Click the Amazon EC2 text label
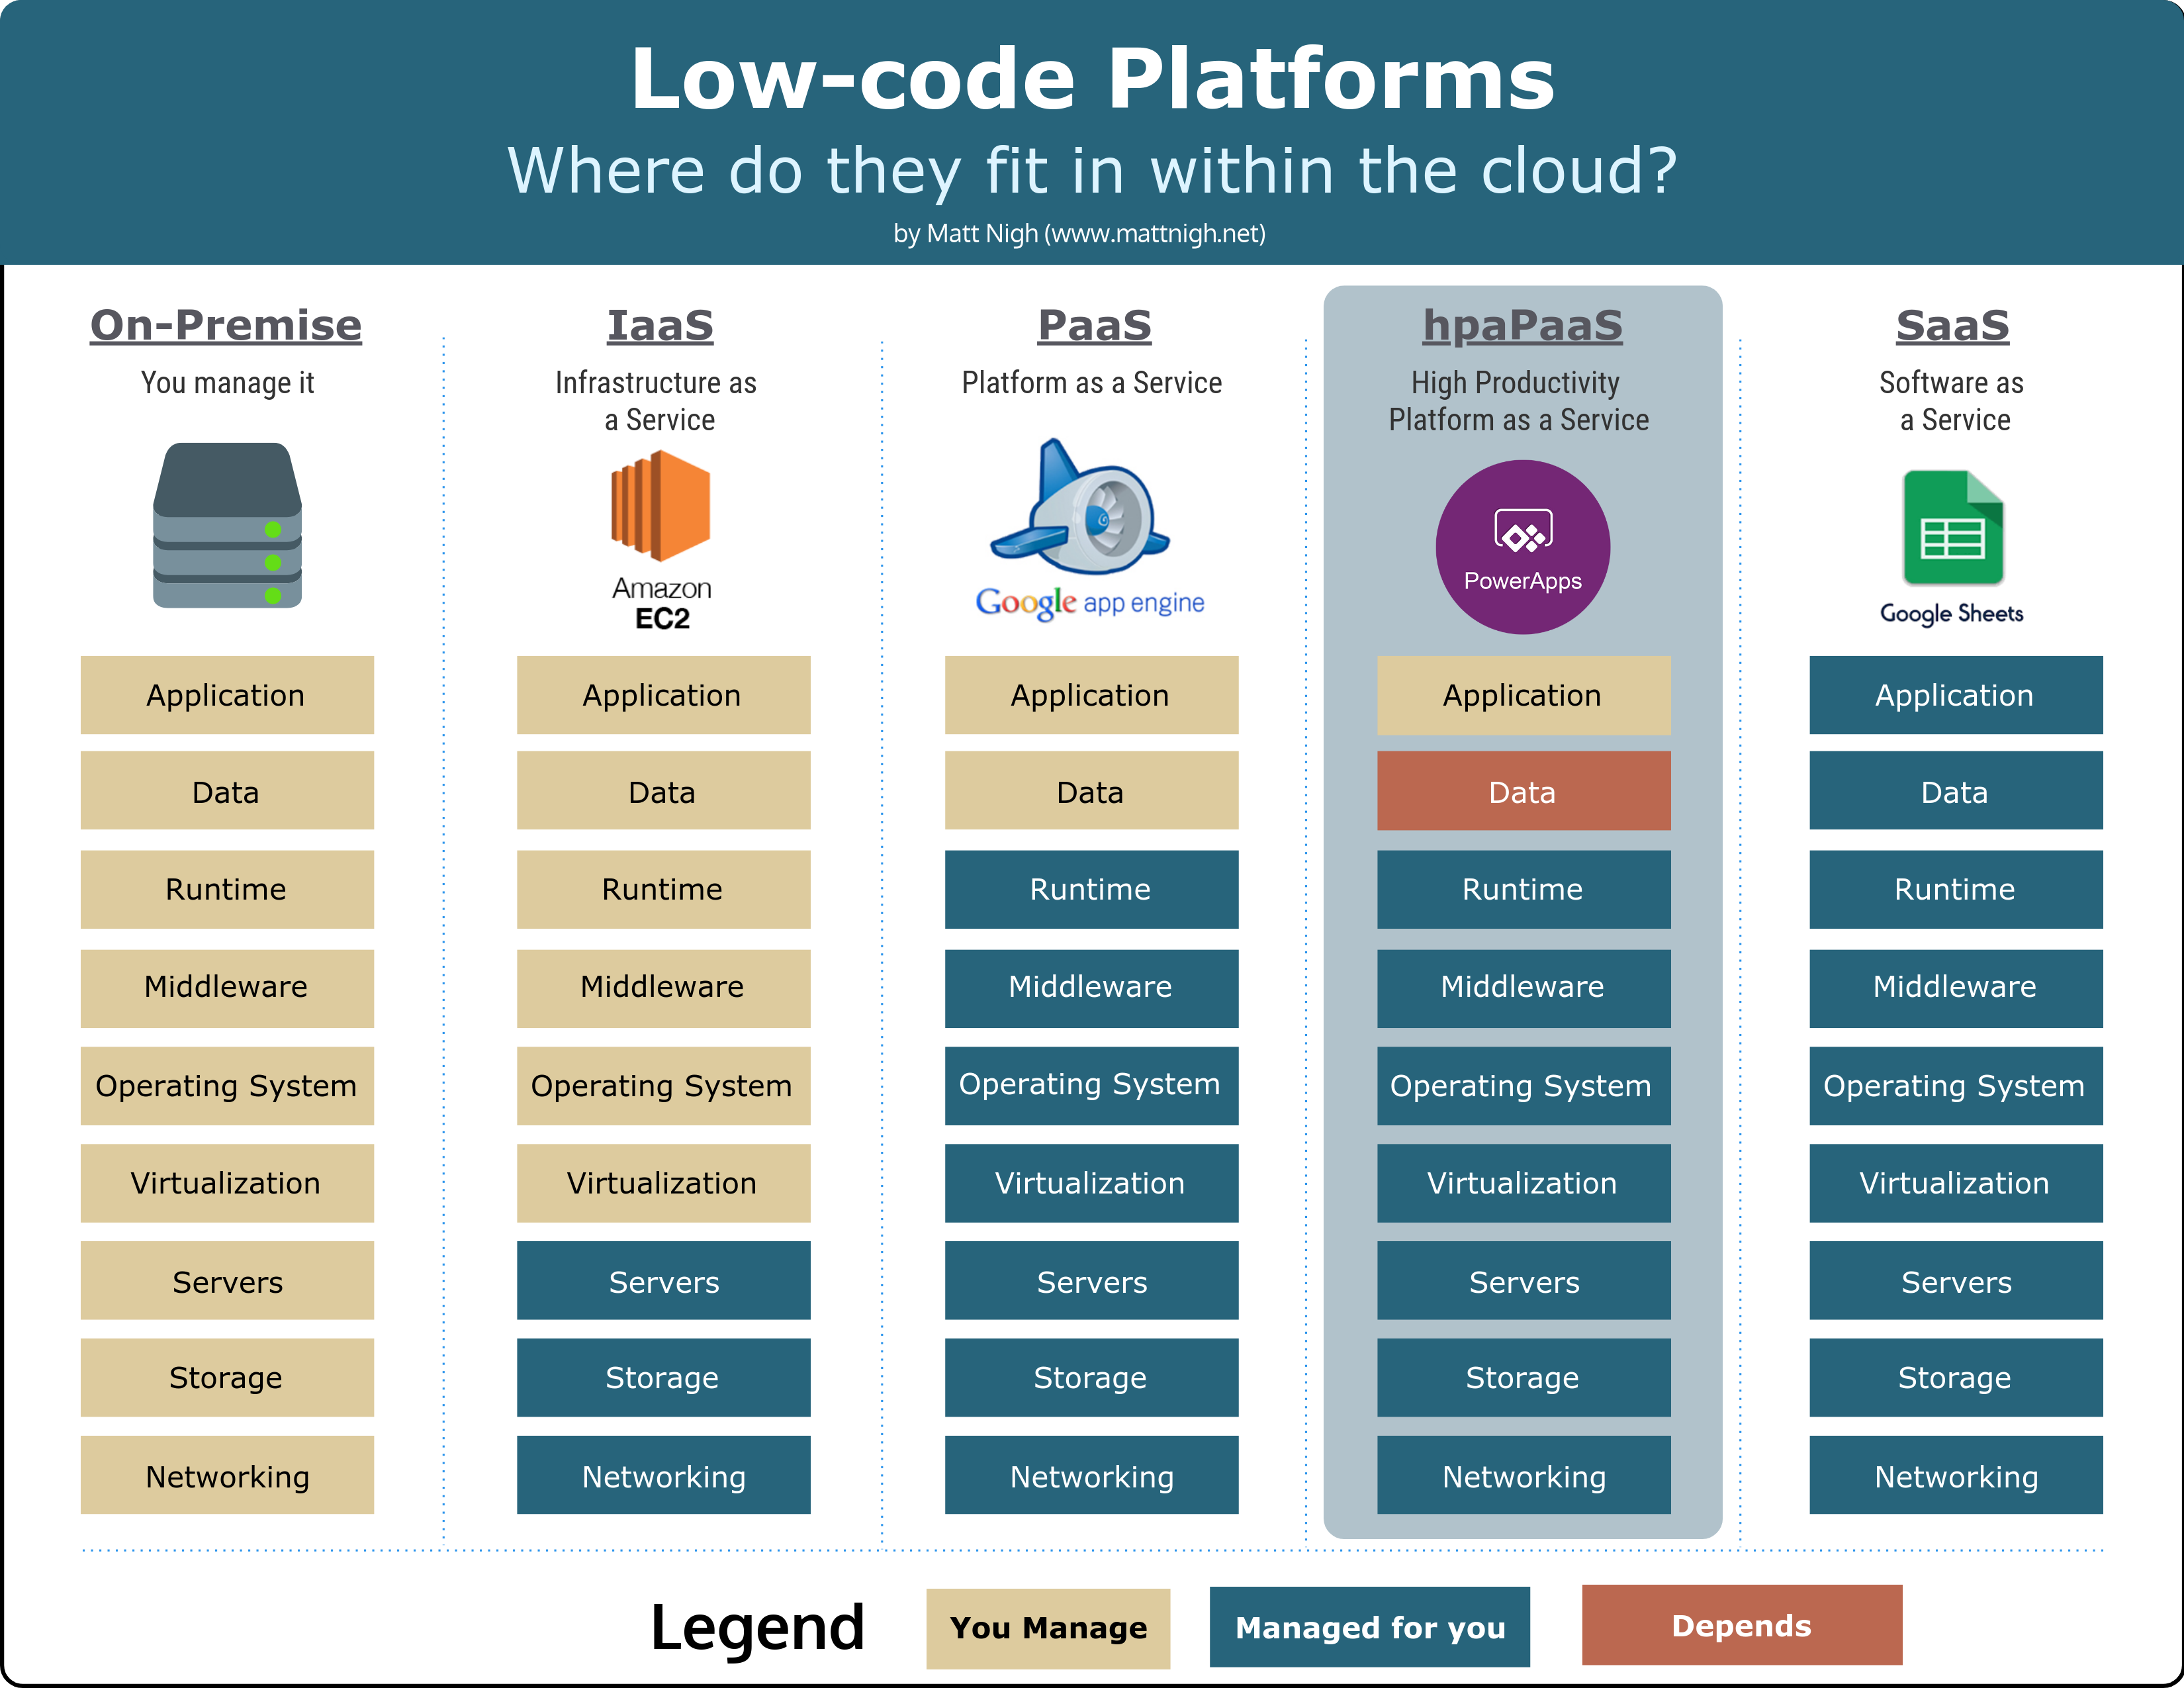 click(x=661, y=603)
